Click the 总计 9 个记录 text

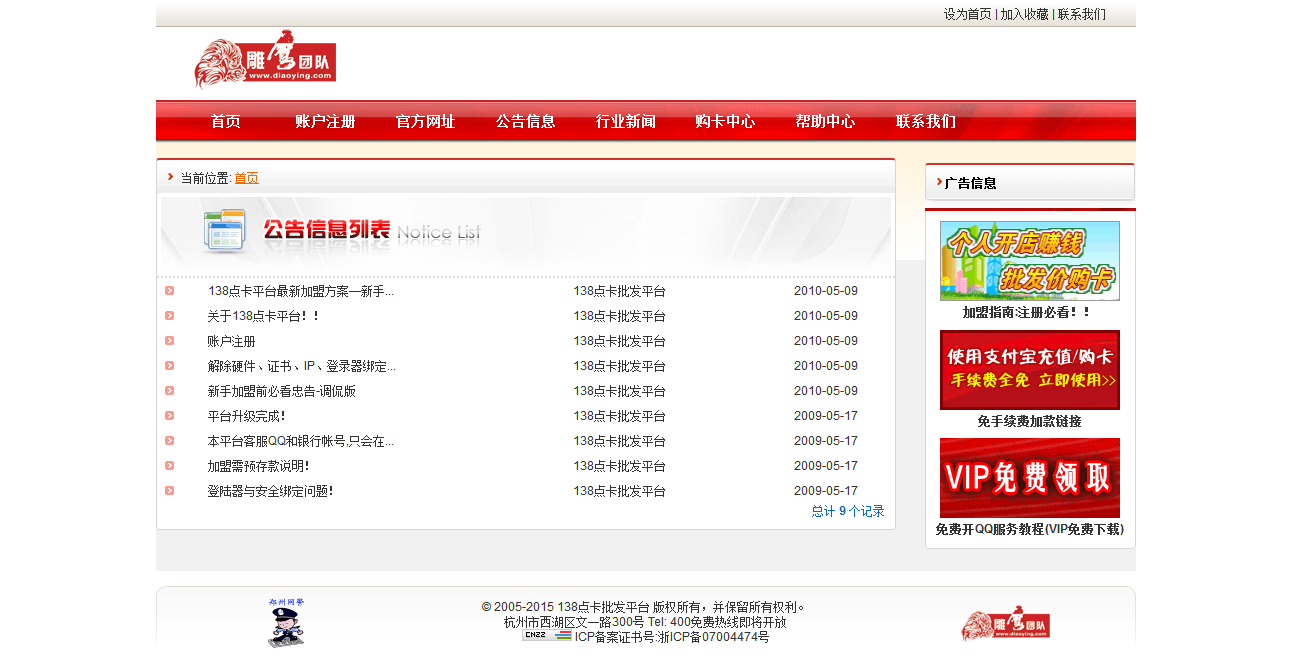point(848,511)
